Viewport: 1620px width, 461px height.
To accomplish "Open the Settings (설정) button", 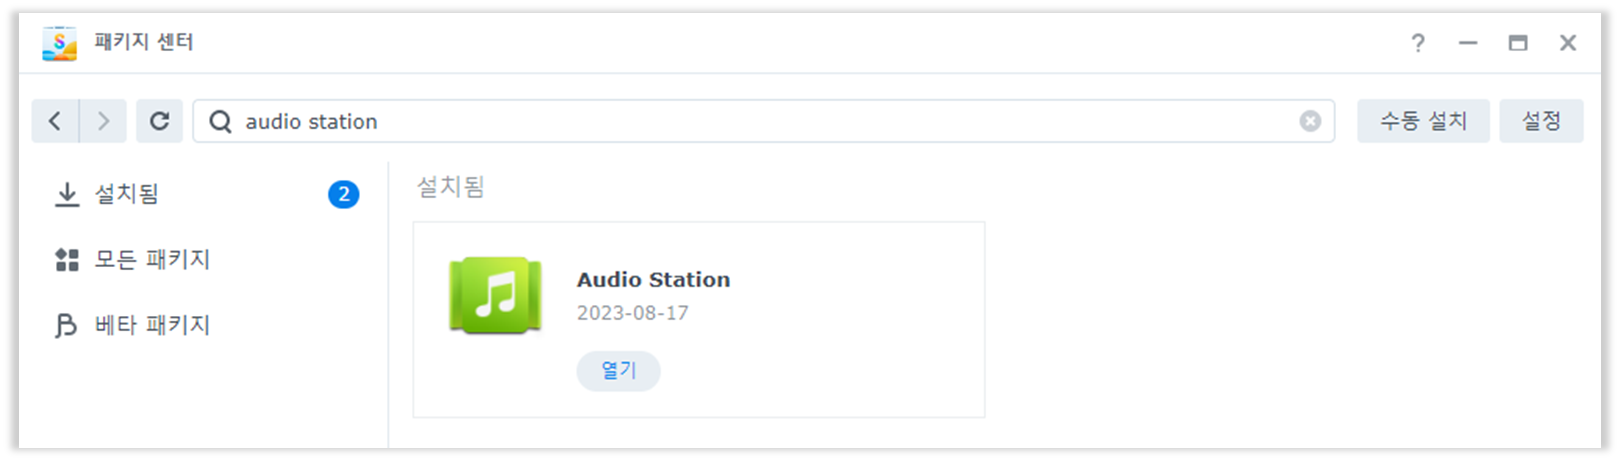I will click(x=1541, y=121).
